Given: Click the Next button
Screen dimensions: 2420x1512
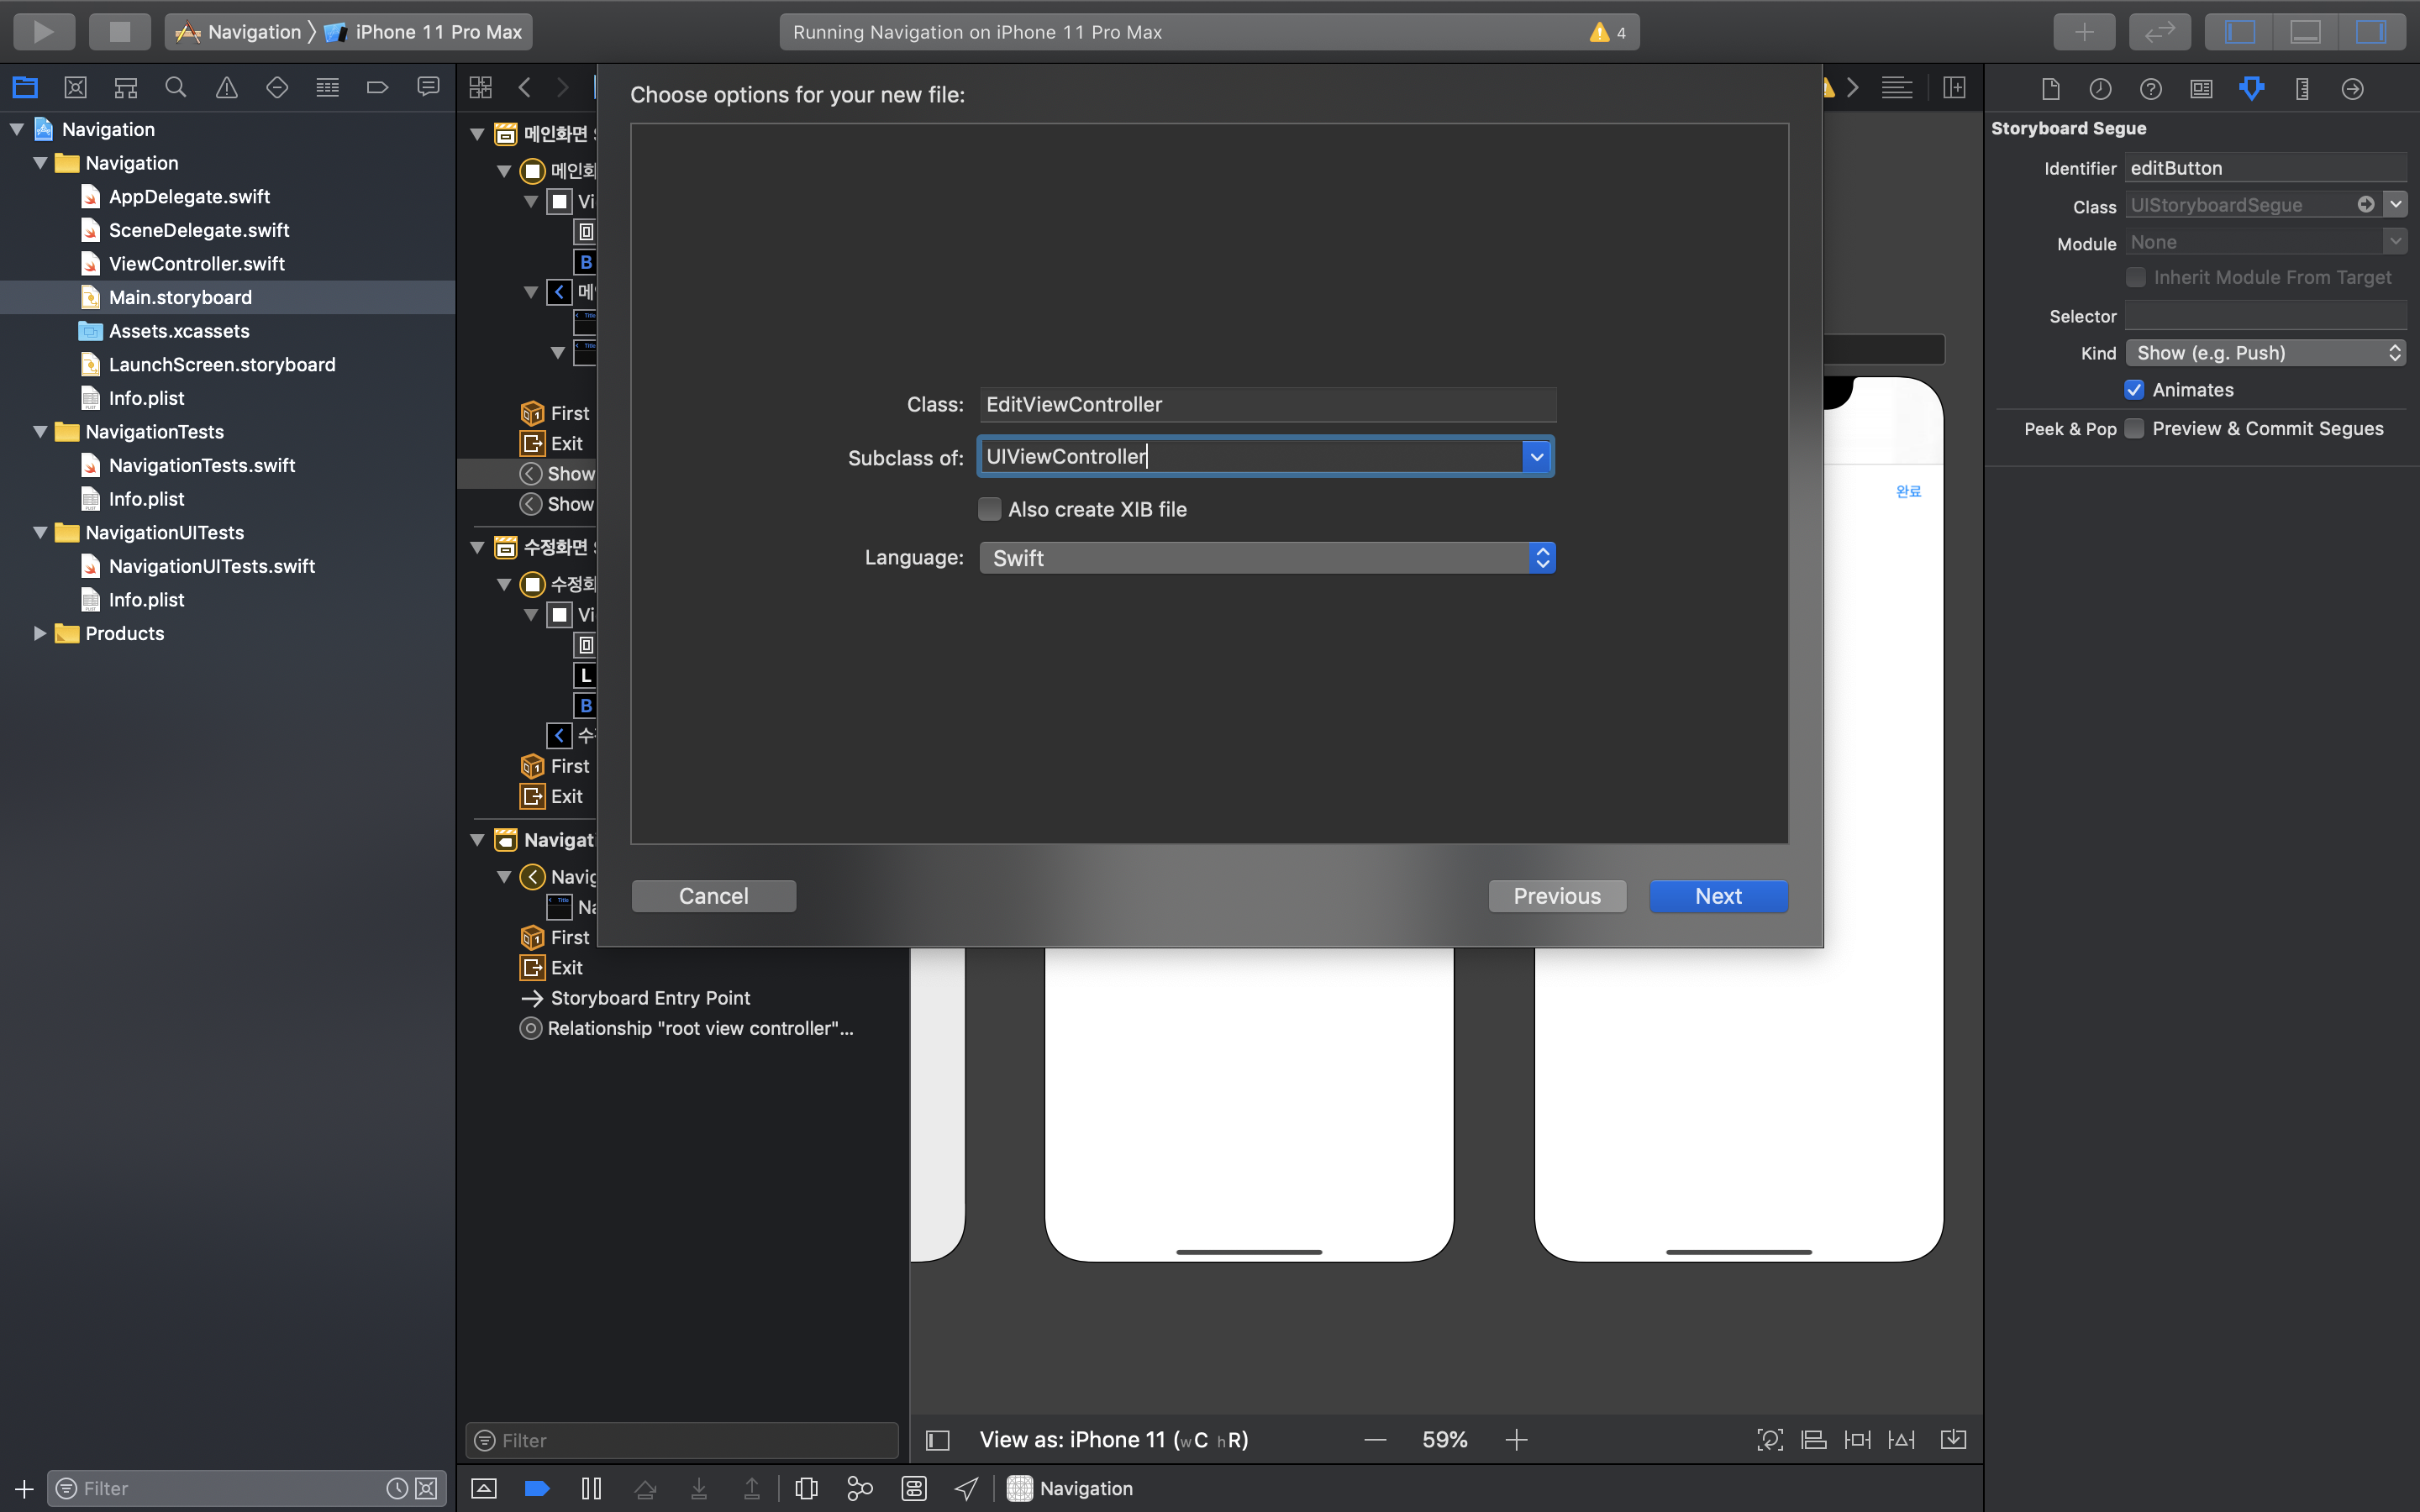Looking at the screenshot, I should pyautogui.click(x=1718, y=896).
